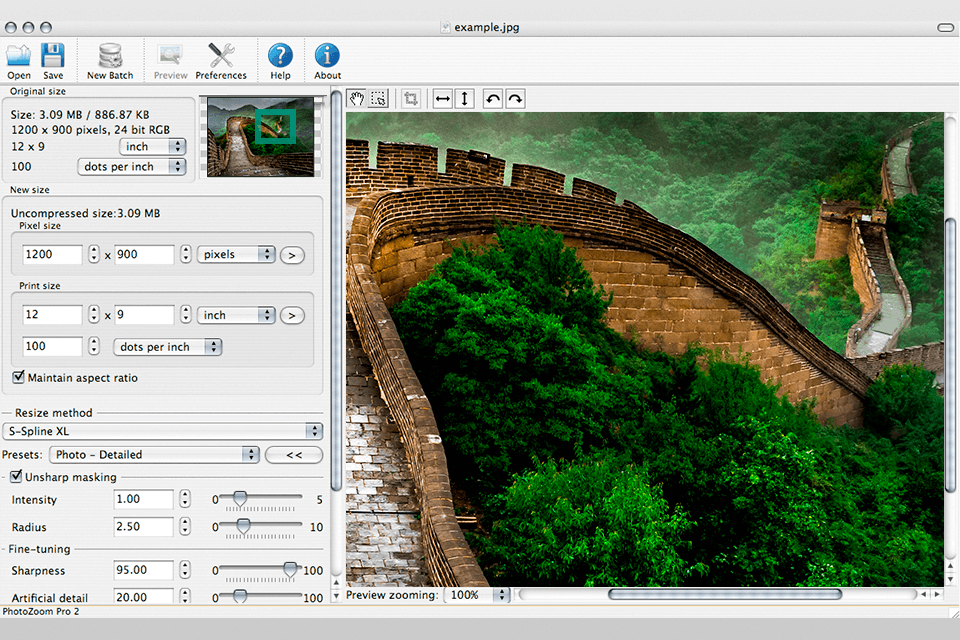This screenshot has height=640, width=960.
Task: Click the Sharpness stepper arrows
Action: point(185,570)
